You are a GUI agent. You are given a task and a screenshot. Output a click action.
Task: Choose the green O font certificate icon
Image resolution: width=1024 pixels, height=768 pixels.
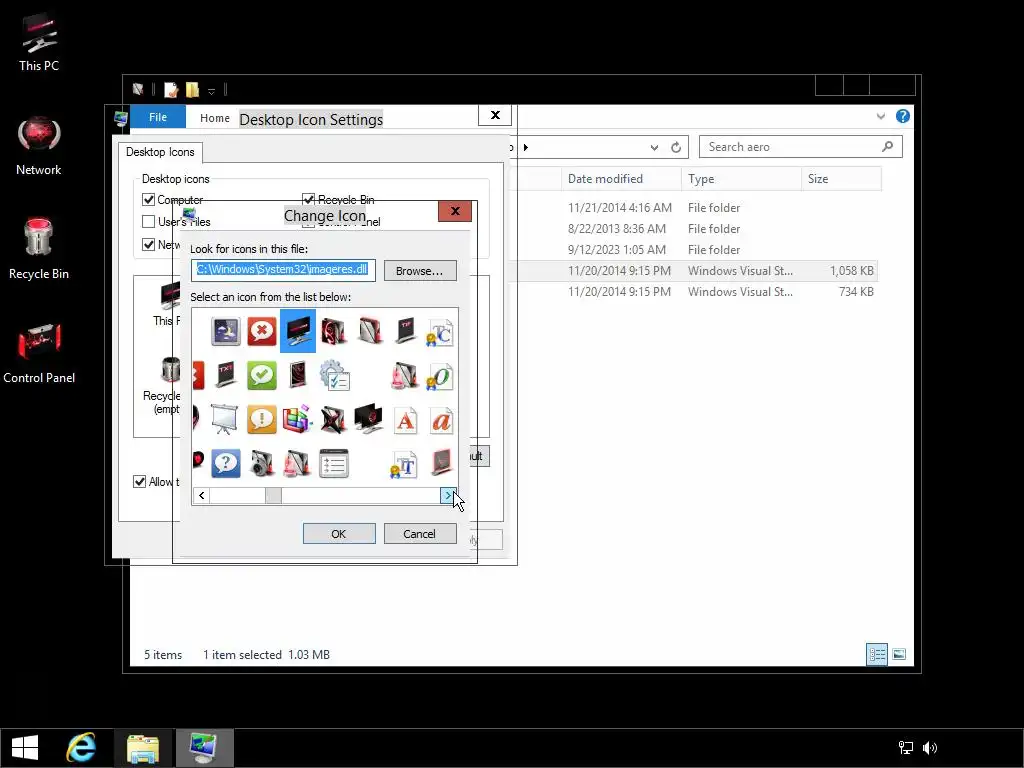point(440,376)
